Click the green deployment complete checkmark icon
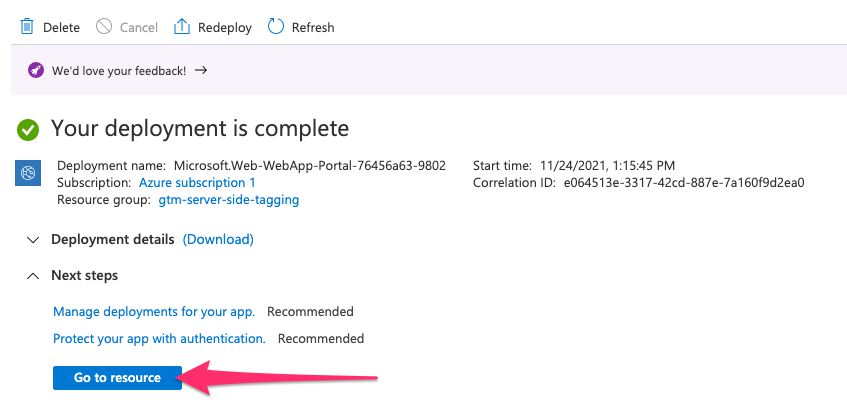This screenshot has height=417, width=847. (28, 130)
